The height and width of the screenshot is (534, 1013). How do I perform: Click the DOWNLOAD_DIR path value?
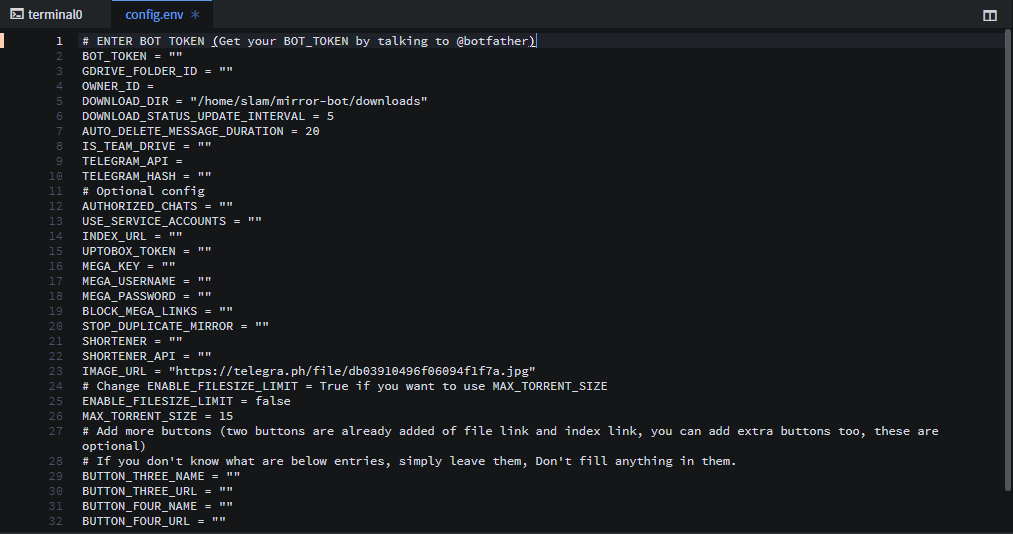pos(308,101)
